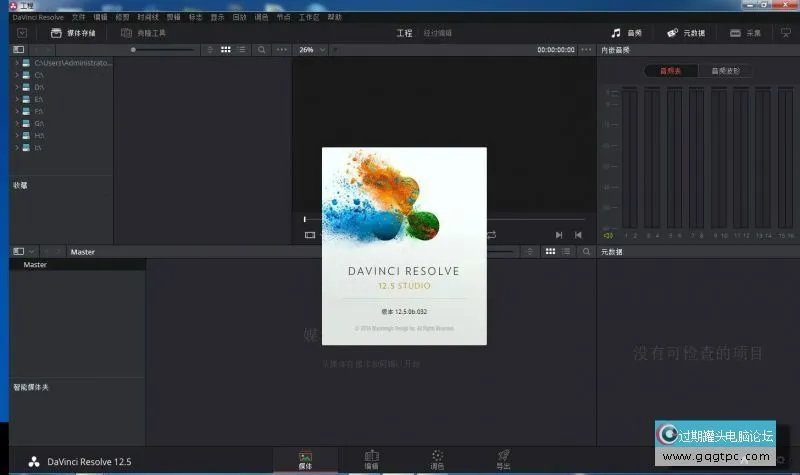Expand the C:\ drive tree node
800x475 pixels.
point(17,75)
